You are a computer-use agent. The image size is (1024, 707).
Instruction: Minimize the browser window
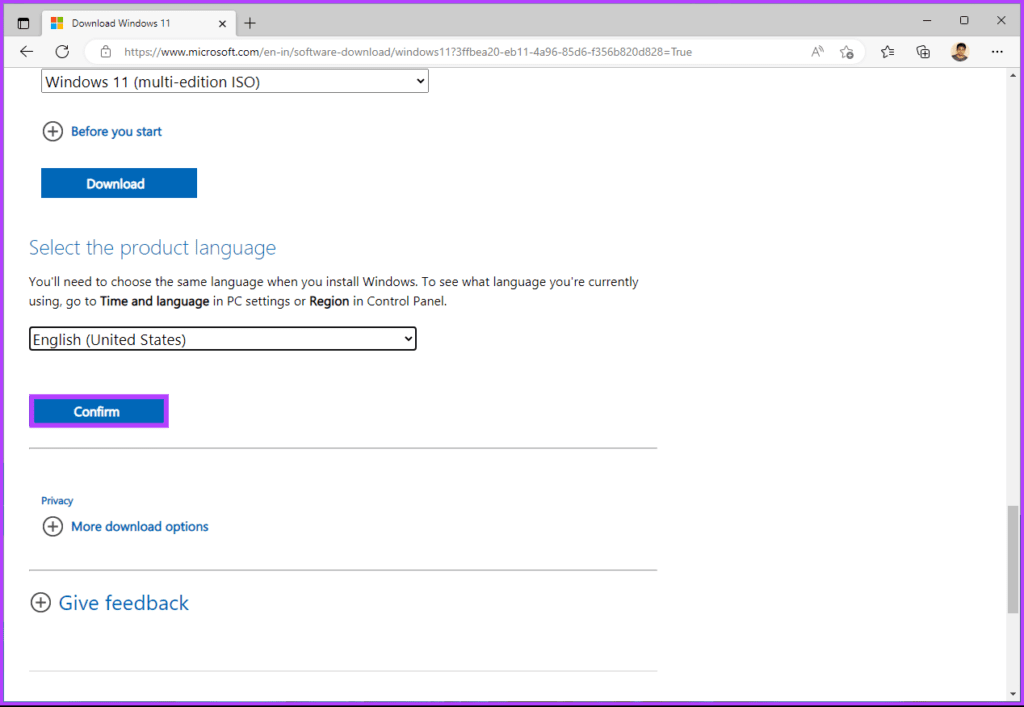coord(927,21)
